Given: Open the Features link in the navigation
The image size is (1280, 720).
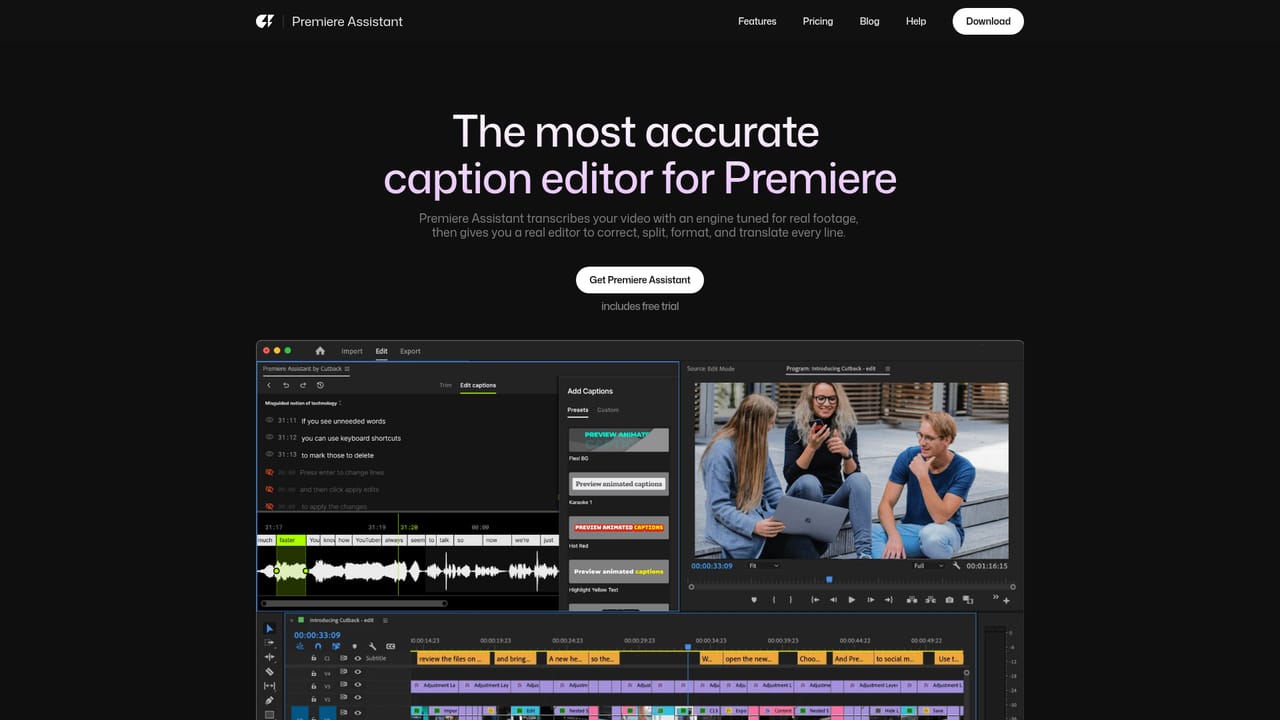Looking at the screenshot, I should (757, 21).
